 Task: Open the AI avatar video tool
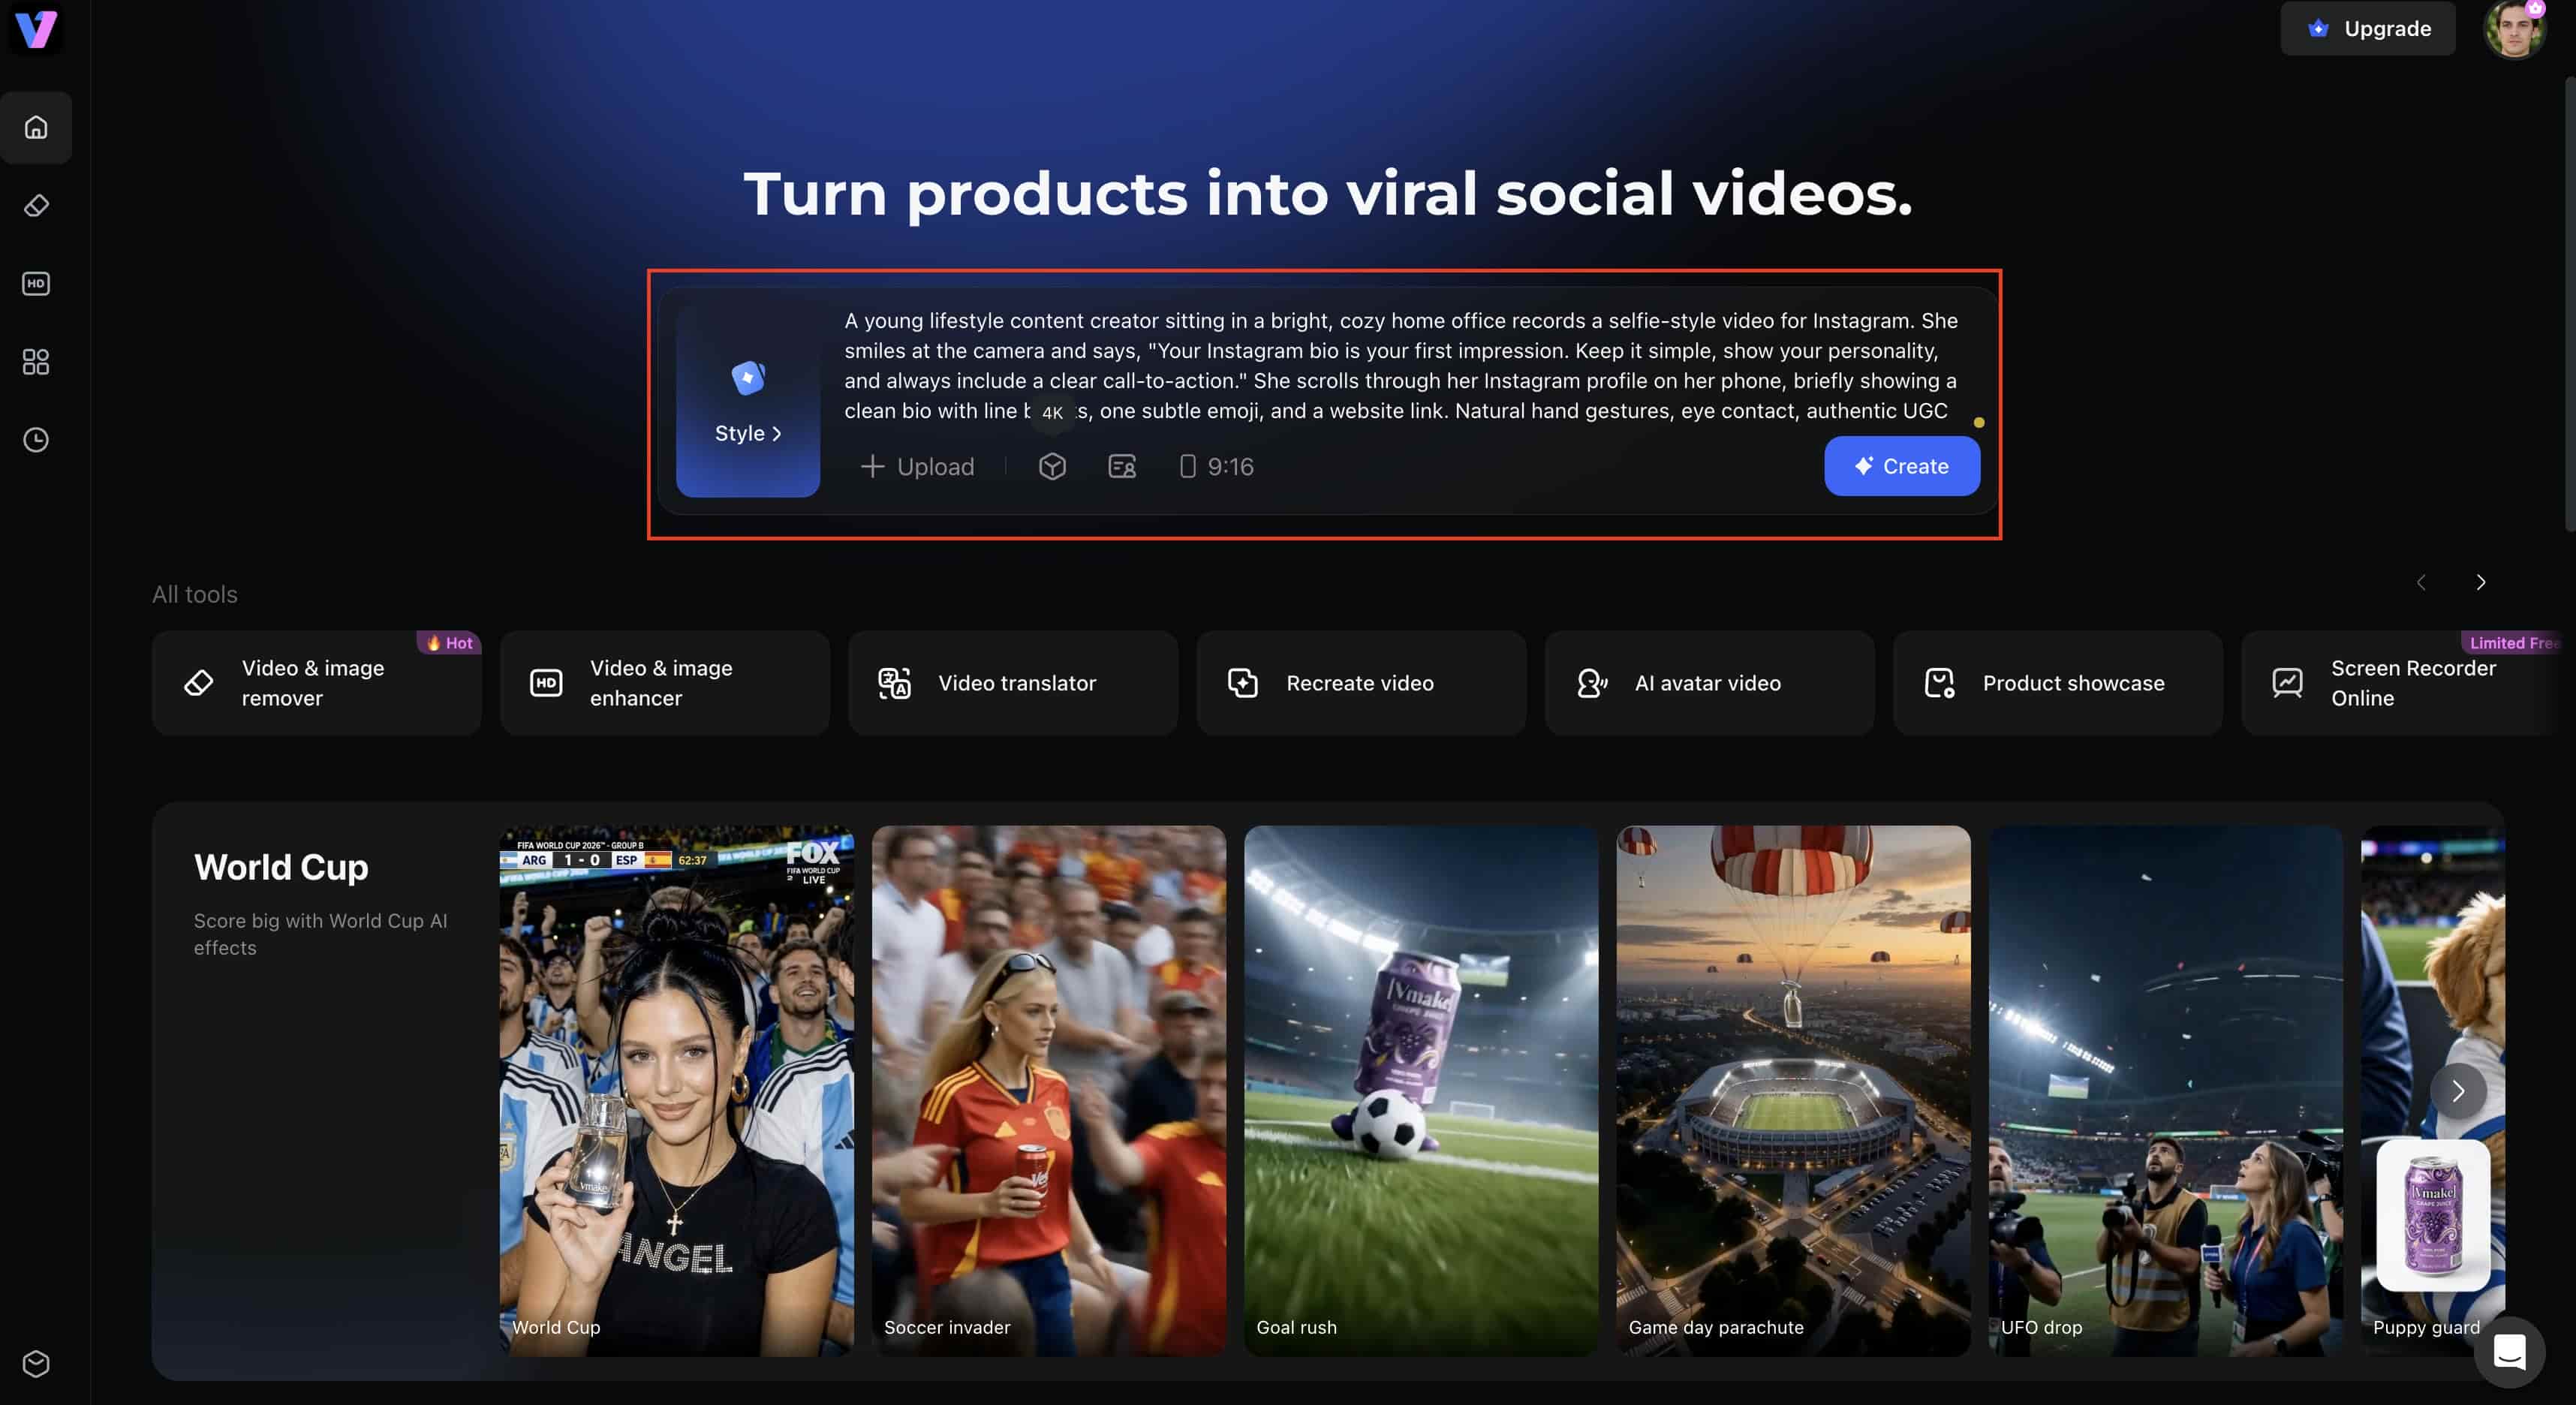coord(1709,683)
